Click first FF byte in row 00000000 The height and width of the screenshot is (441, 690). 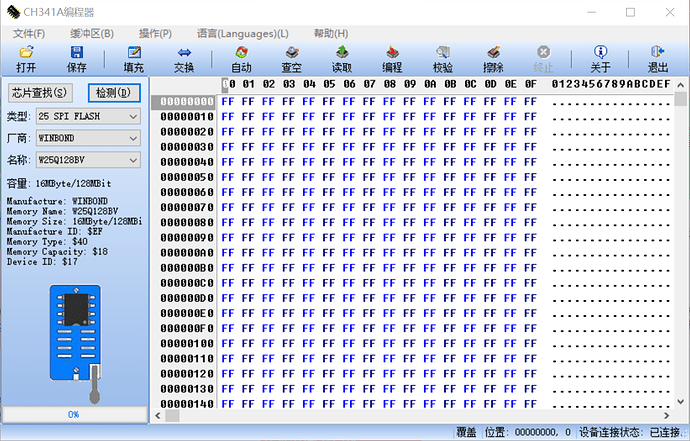(228, 102)
